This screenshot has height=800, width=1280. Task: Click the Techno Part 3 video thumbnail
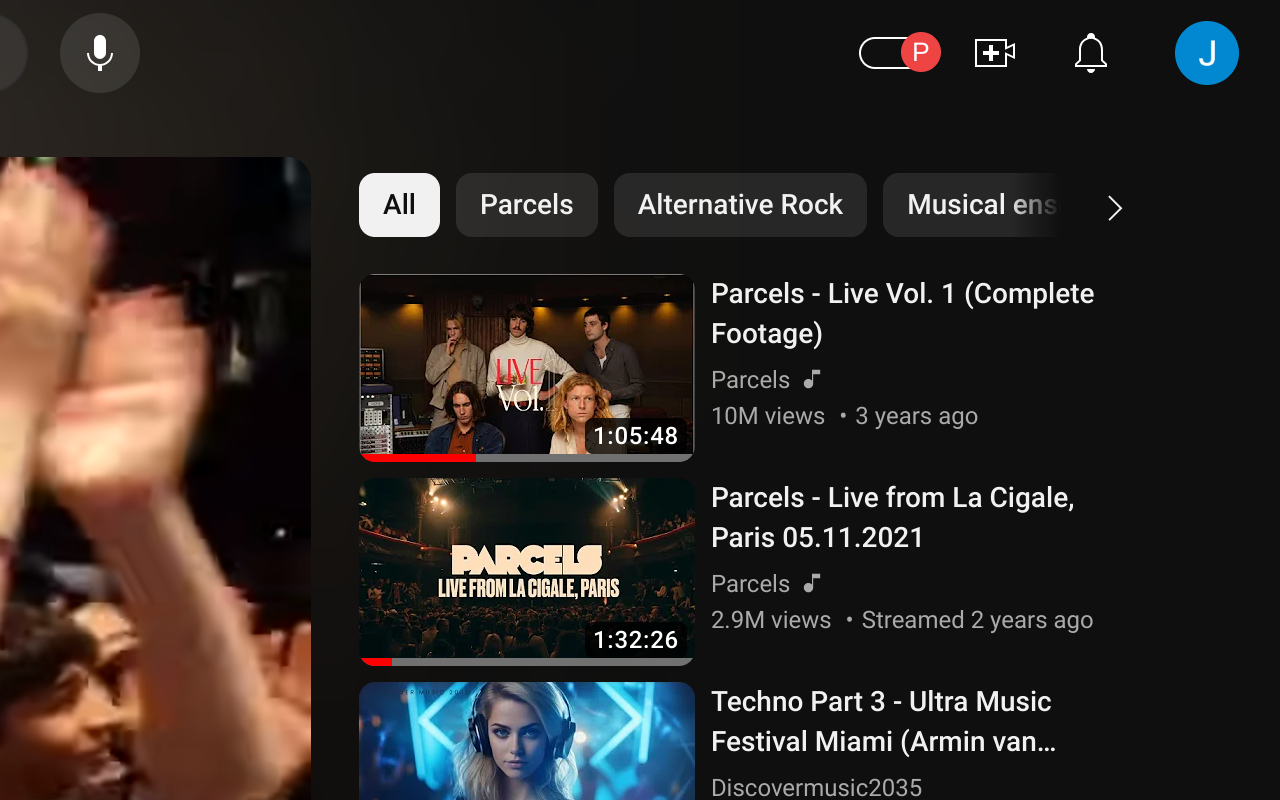coord(527,741)
